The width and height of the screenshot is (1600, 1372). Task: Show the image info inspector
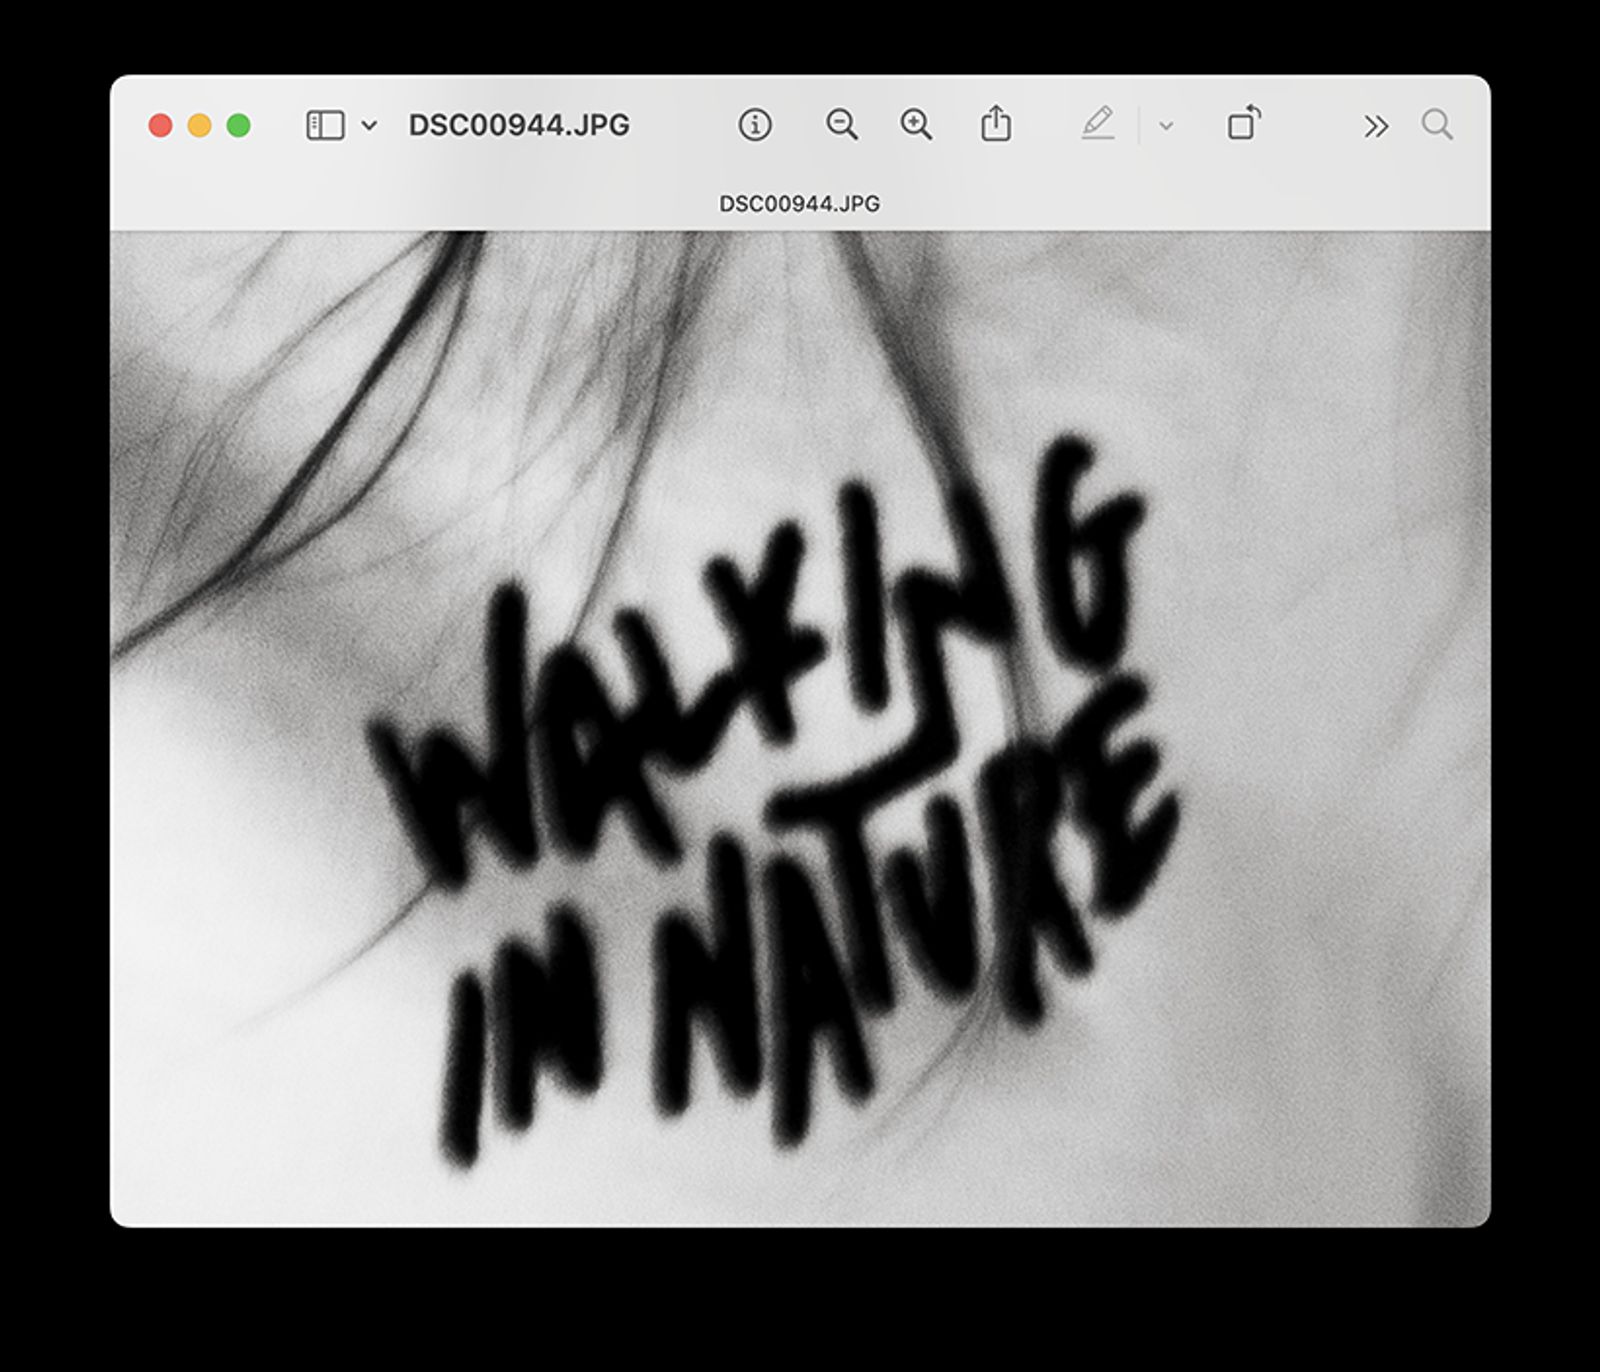pyautogui.click(x=754, y=125)
